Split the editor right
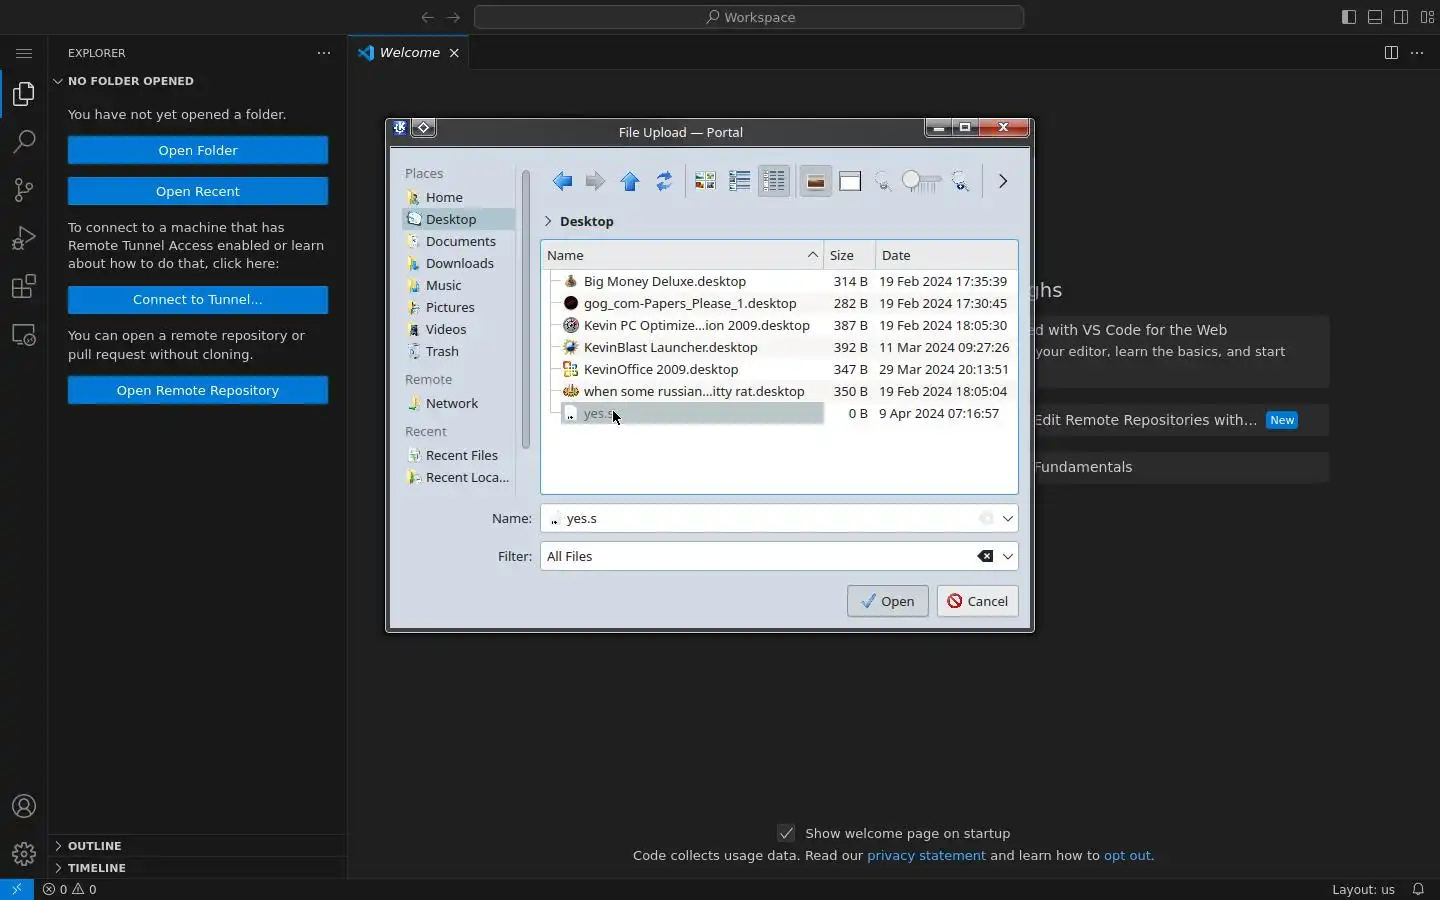 [x=1391, y=53]
